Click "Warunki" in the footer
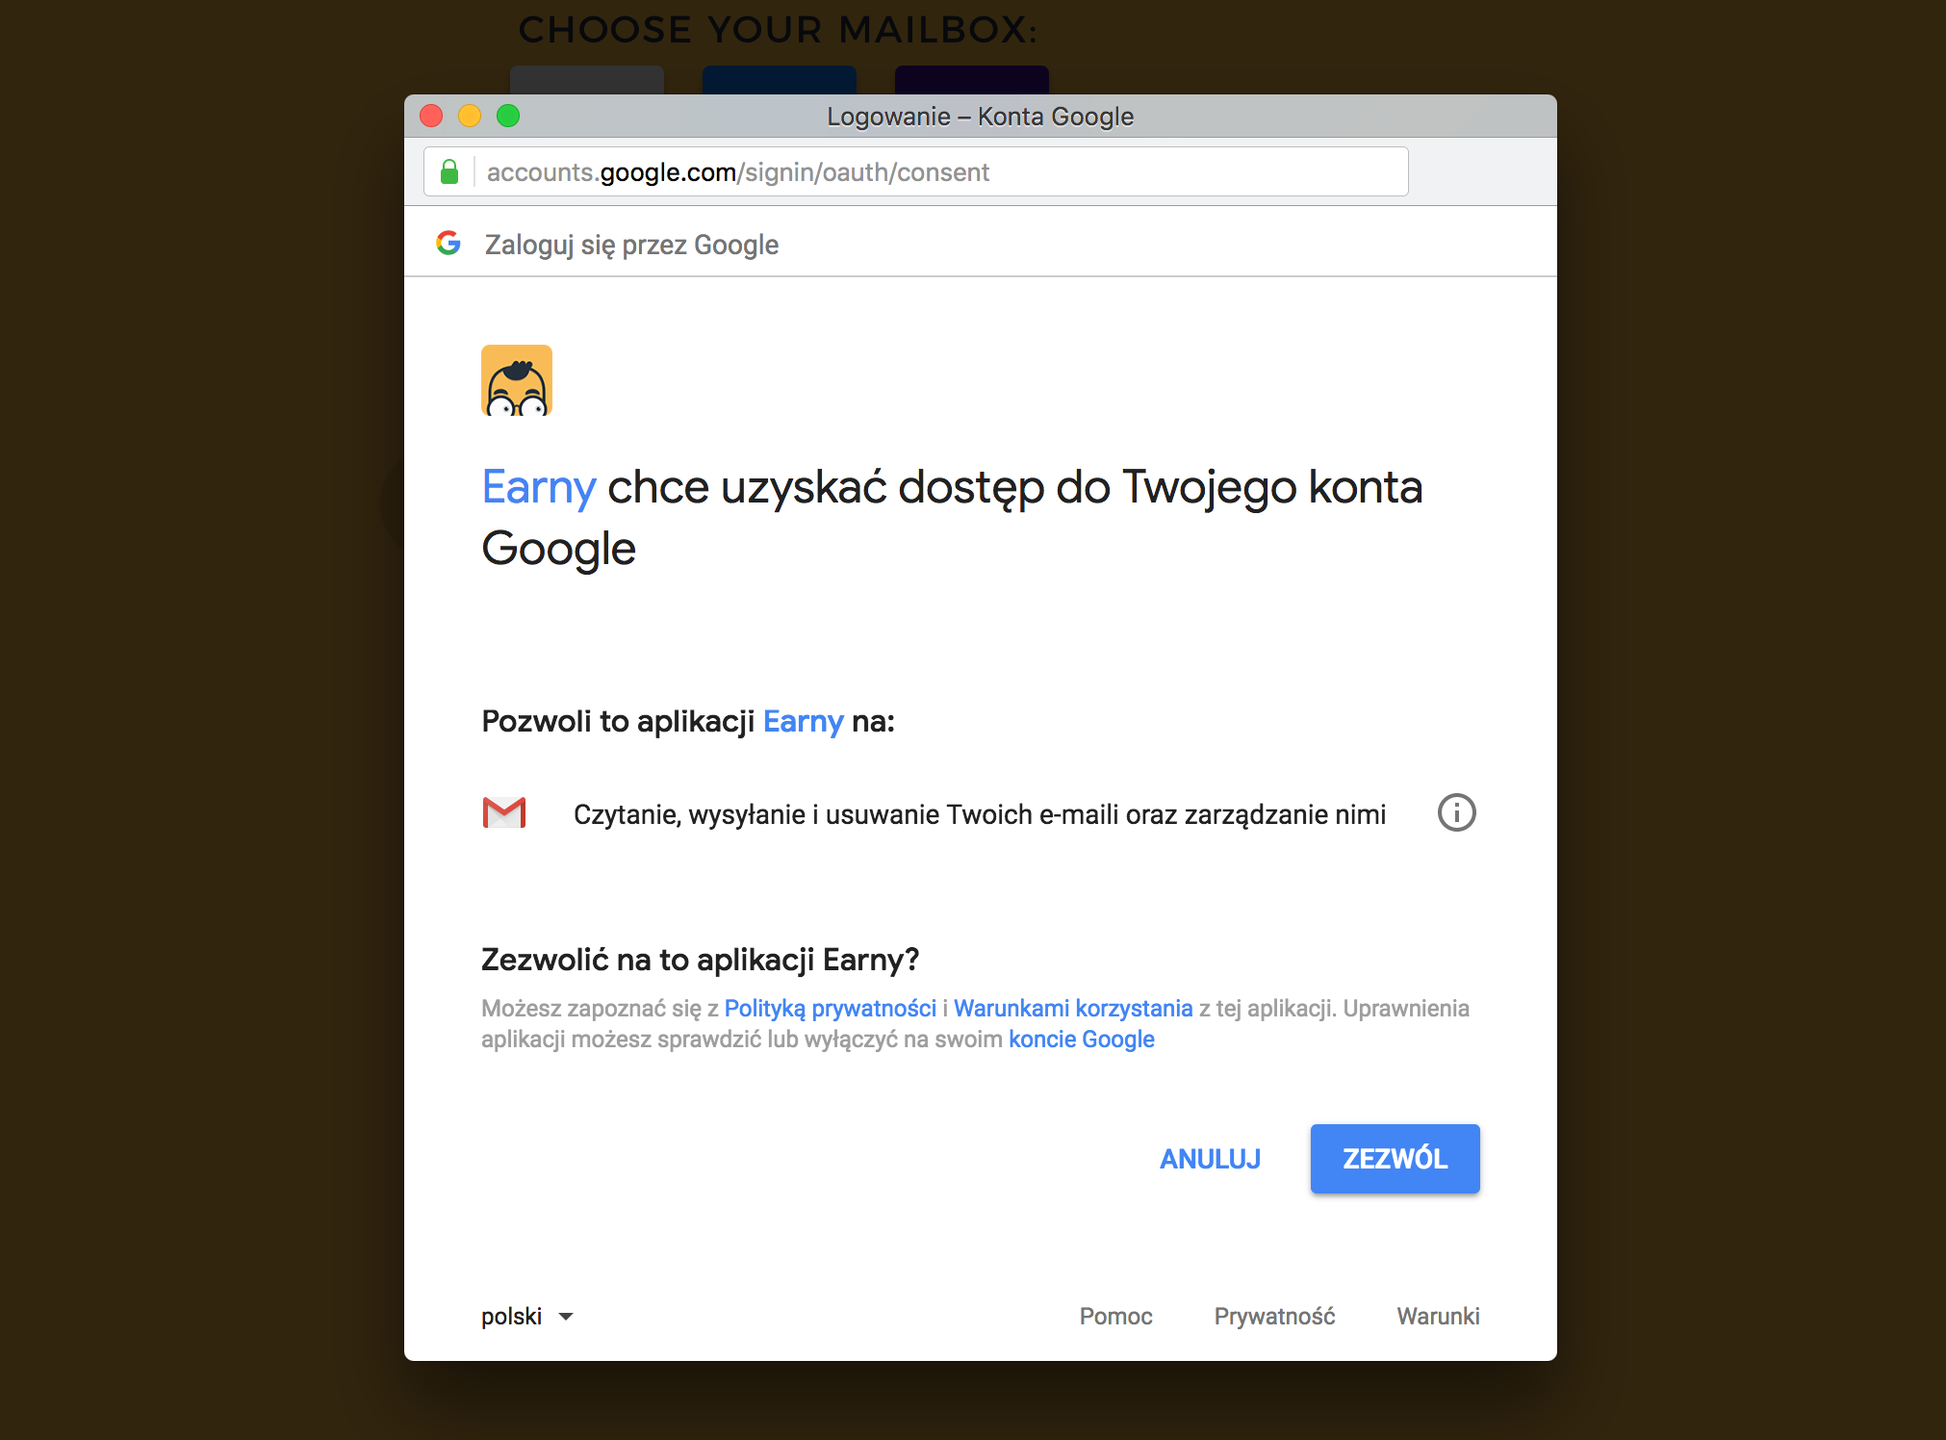The height and width of the screenshot is (1440, 1946). [1438, 1316]
